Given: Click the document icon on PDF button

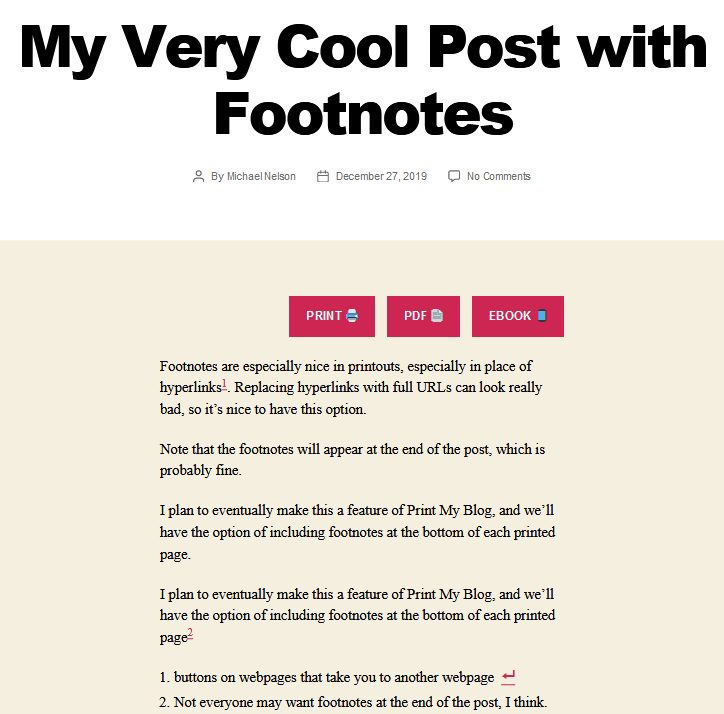Looking at the screenshot, I should coord(437,316).
